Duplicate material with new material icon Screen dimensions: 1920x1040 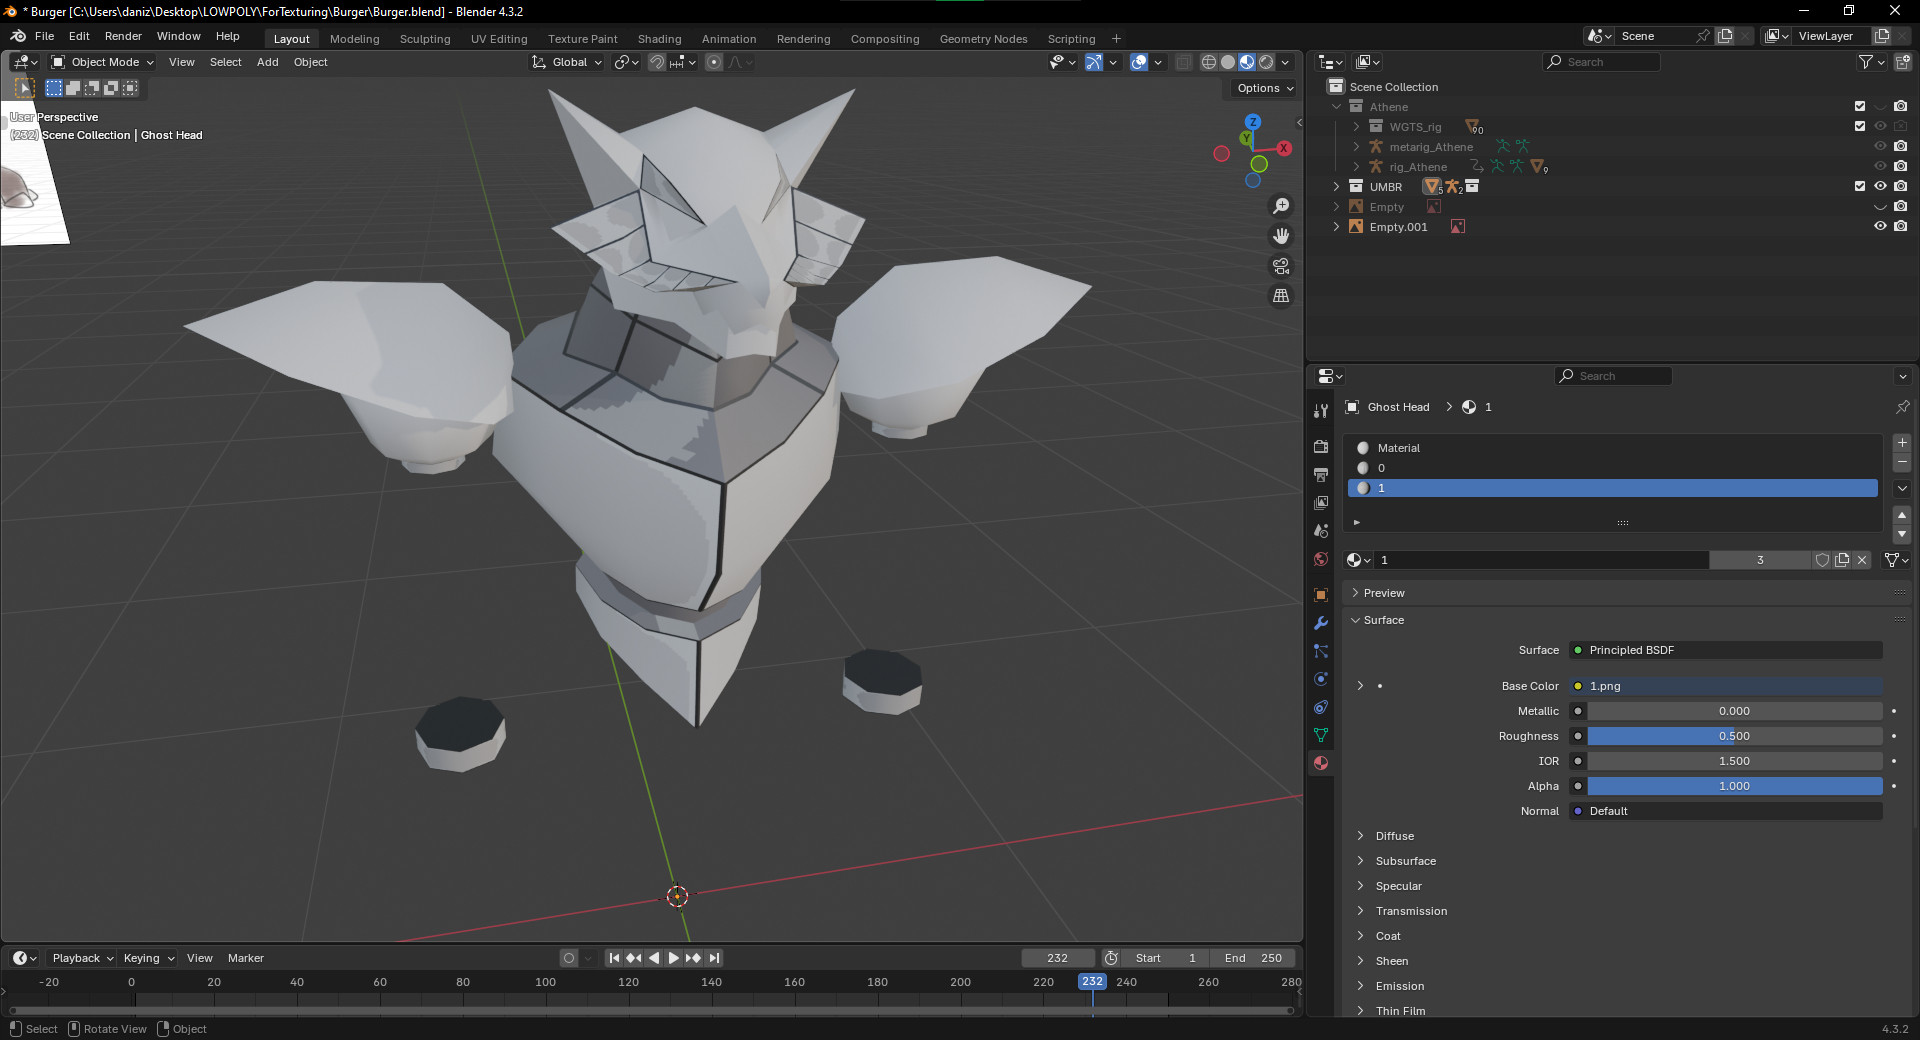pos(1842,560)
